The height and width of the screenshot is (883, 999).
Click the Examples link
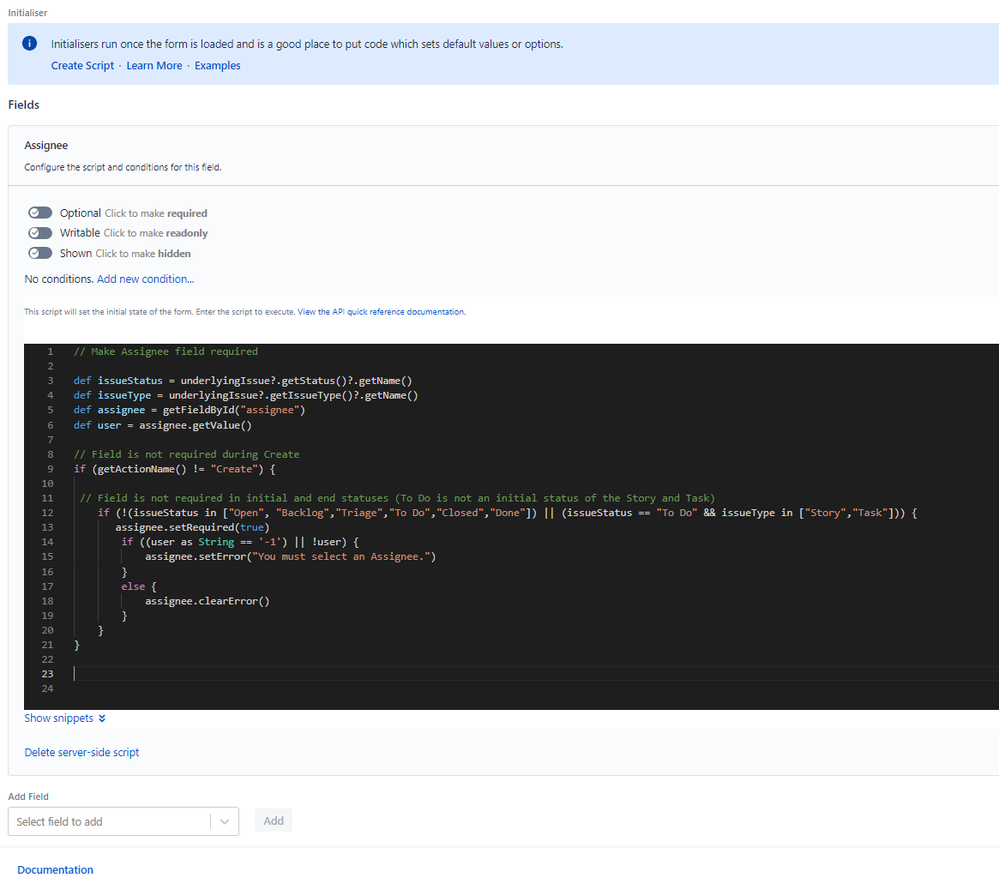click(217, 66)
